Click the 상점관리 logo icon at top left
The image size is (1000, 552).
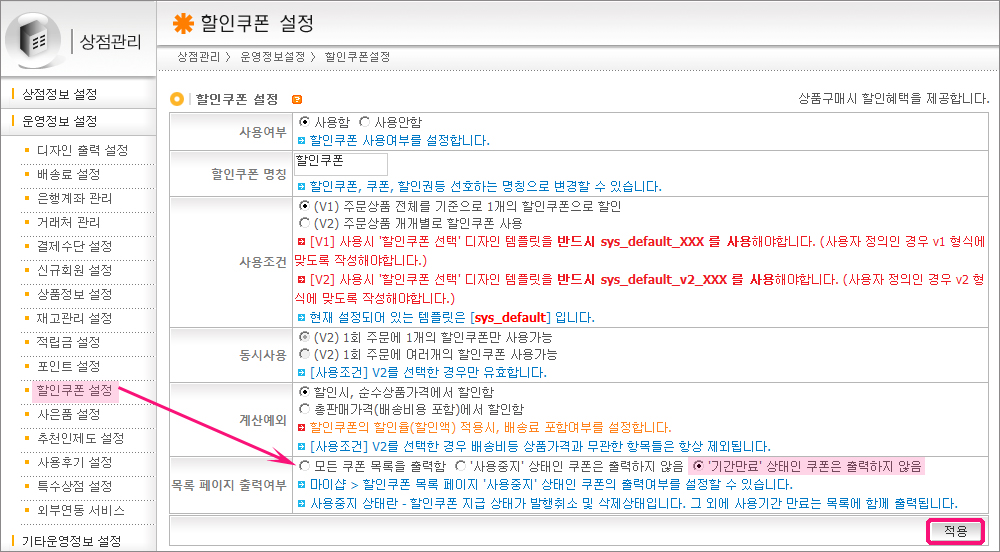click(36, 41)
